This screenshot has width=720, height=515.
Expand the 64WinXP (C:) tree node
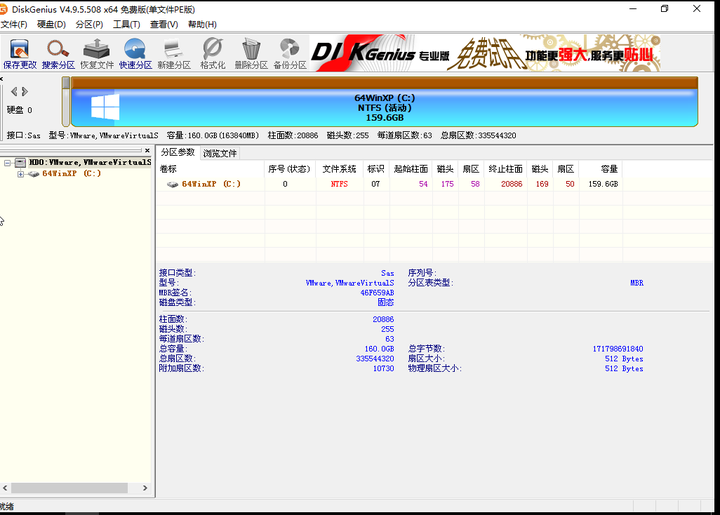[x=20, y=174]
